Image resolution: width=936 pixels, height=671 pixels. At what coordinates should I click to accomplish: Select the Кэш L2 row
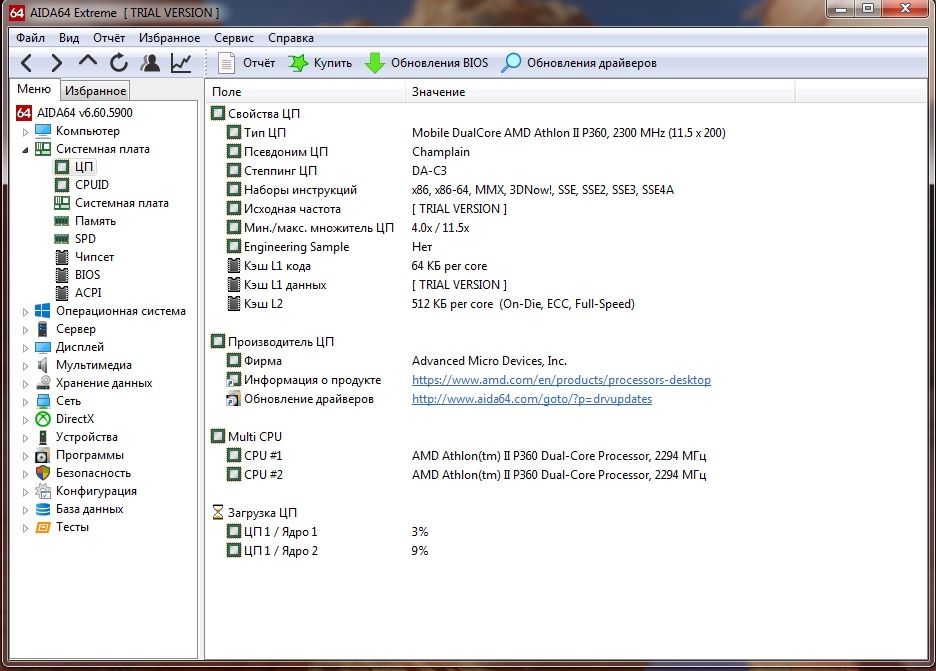click(x=430, y=304)
